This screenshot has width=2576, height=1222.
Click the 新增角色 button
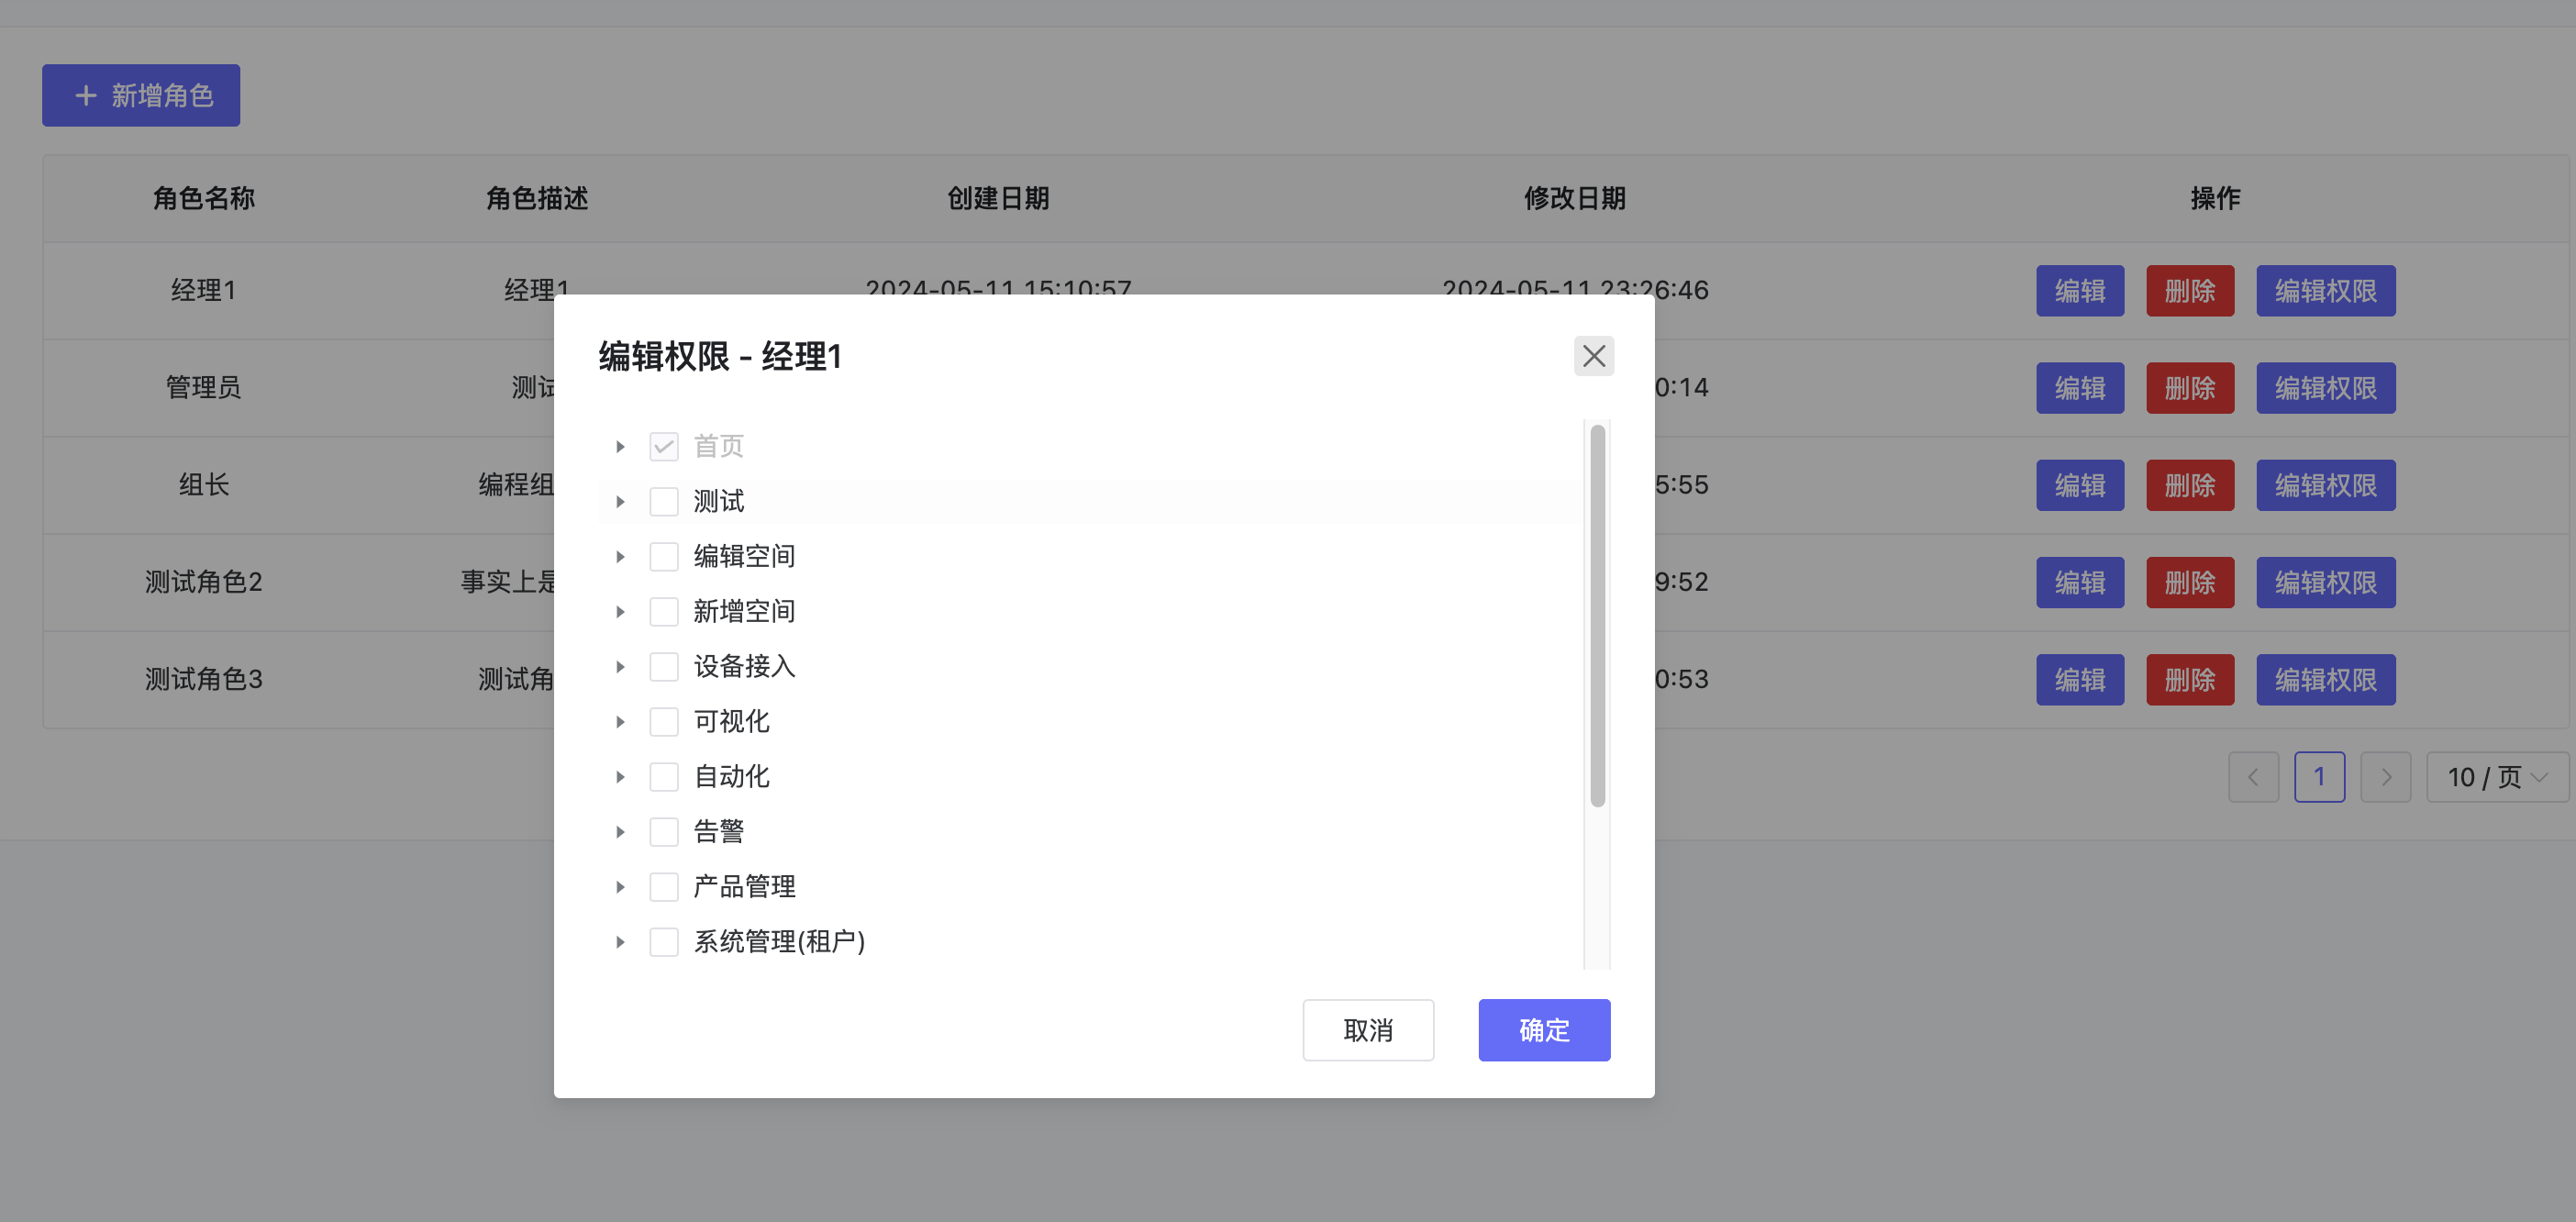coord(141,95)
